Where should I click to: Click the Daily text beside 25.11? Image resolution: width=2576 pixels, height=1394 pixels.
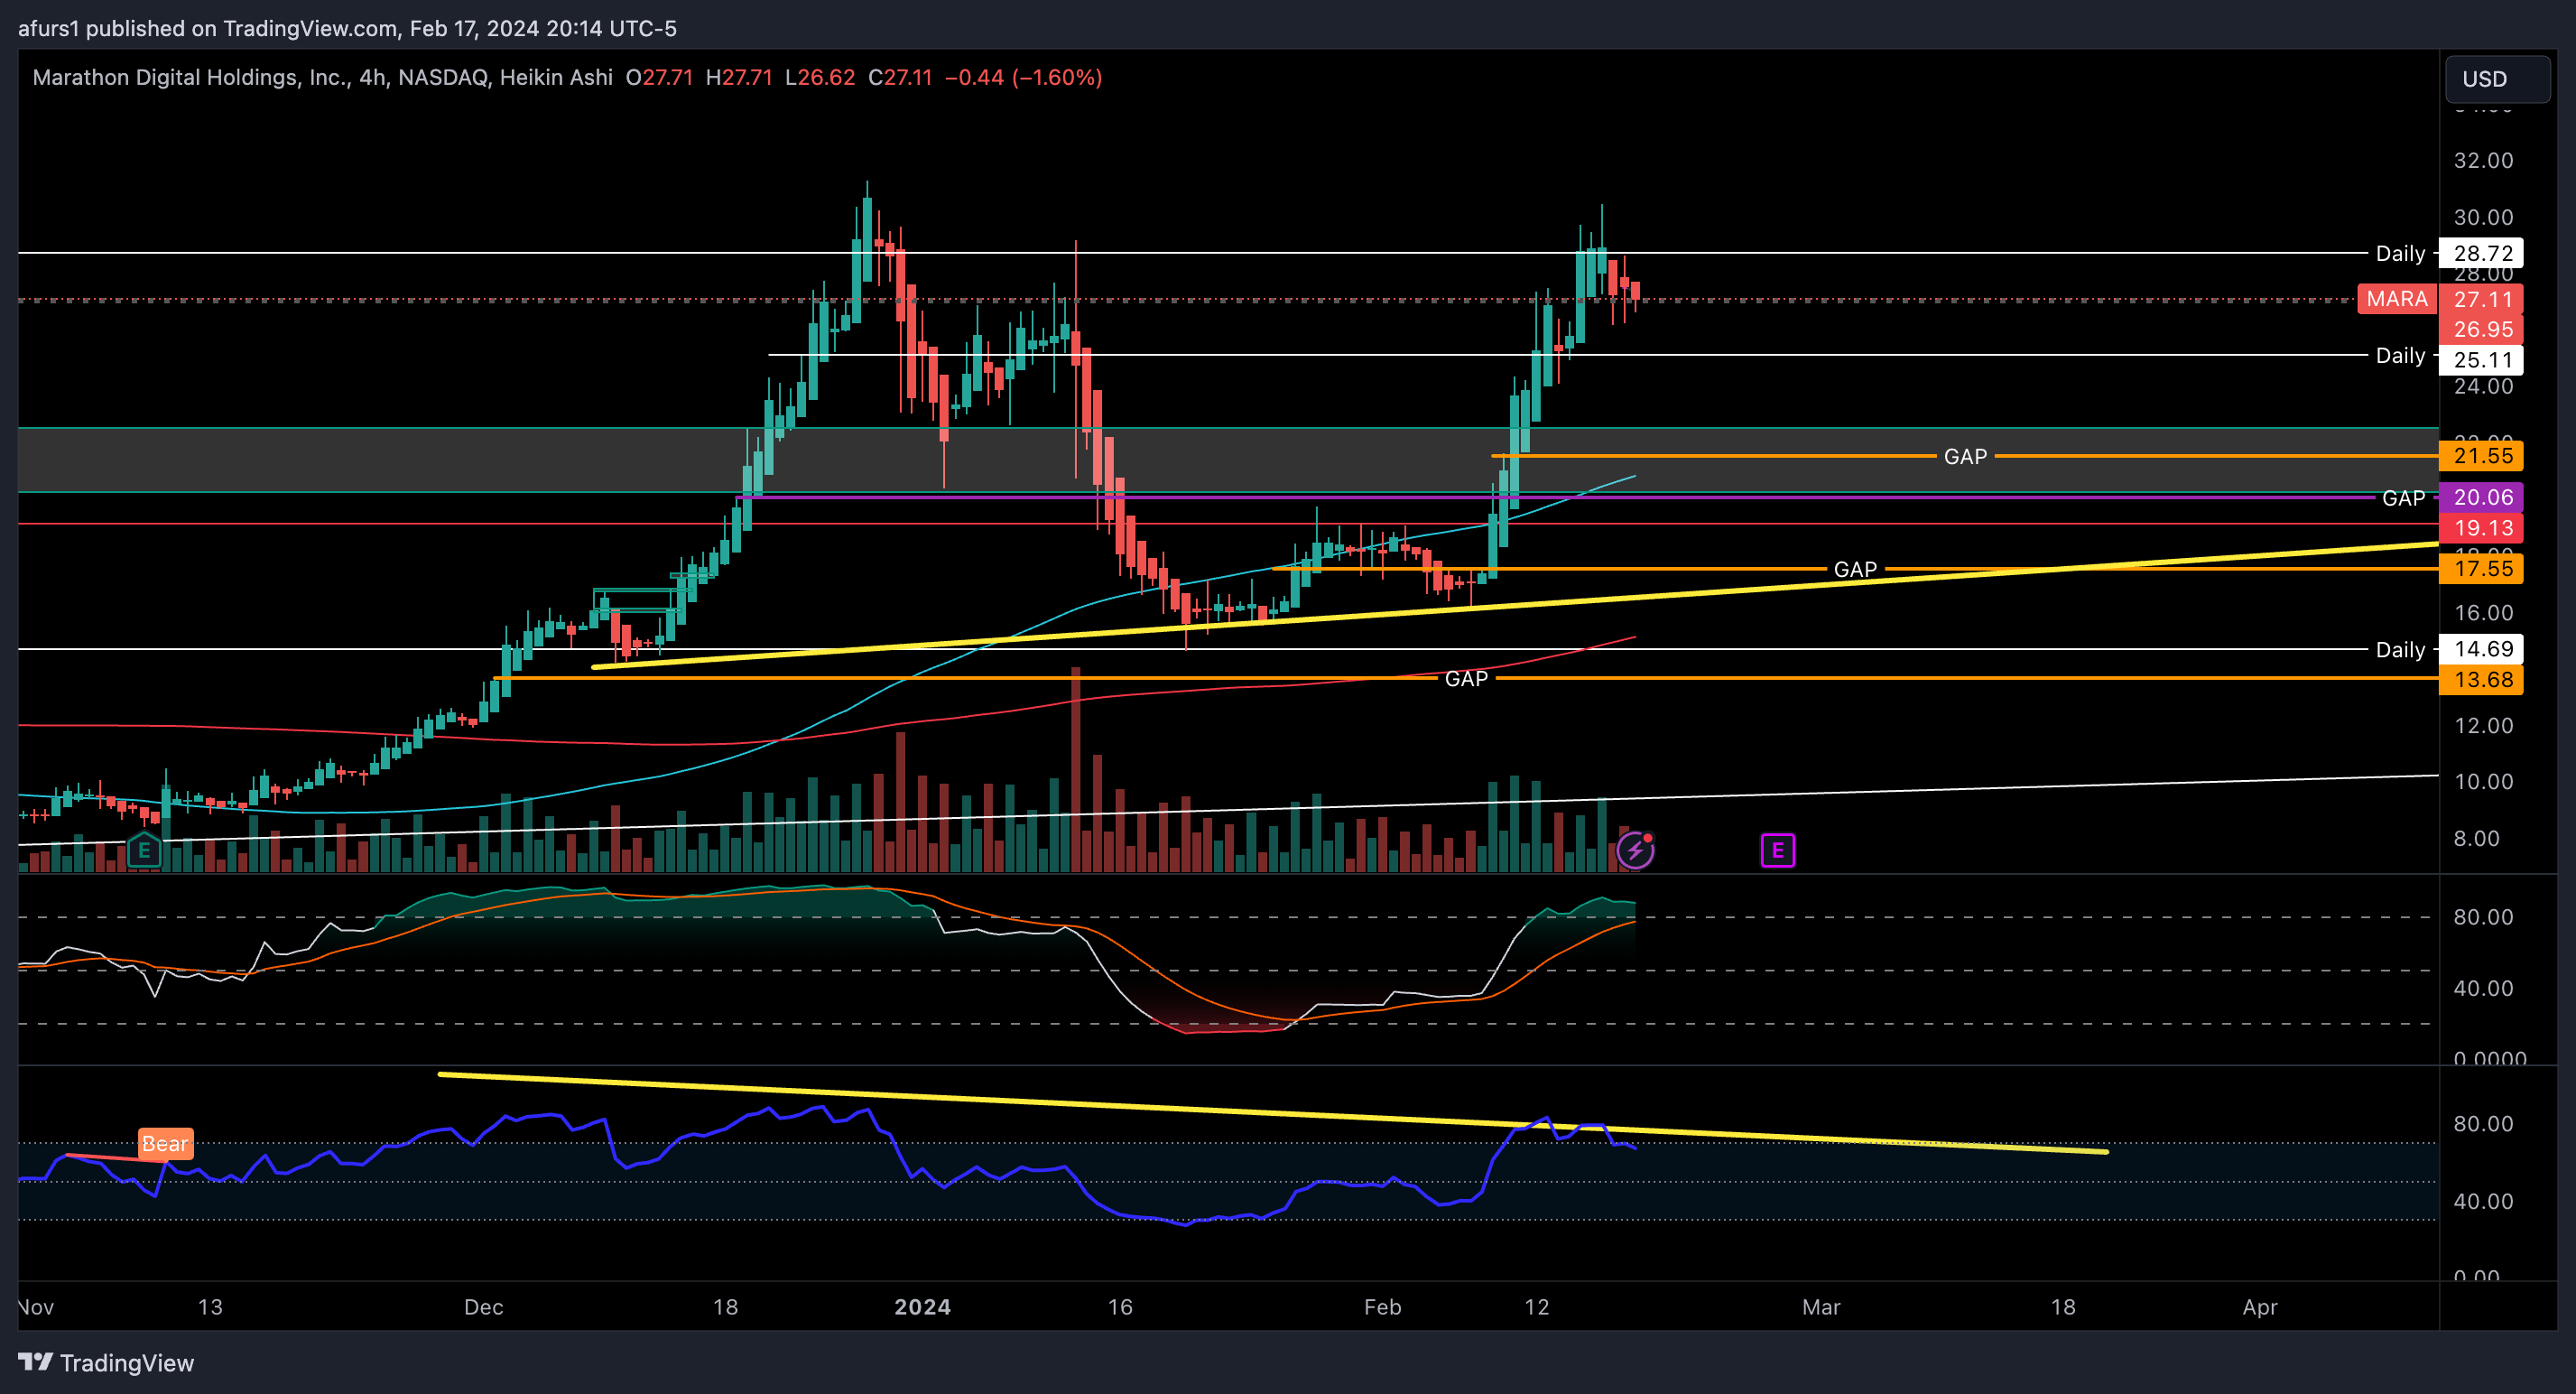coord(2400,356)
